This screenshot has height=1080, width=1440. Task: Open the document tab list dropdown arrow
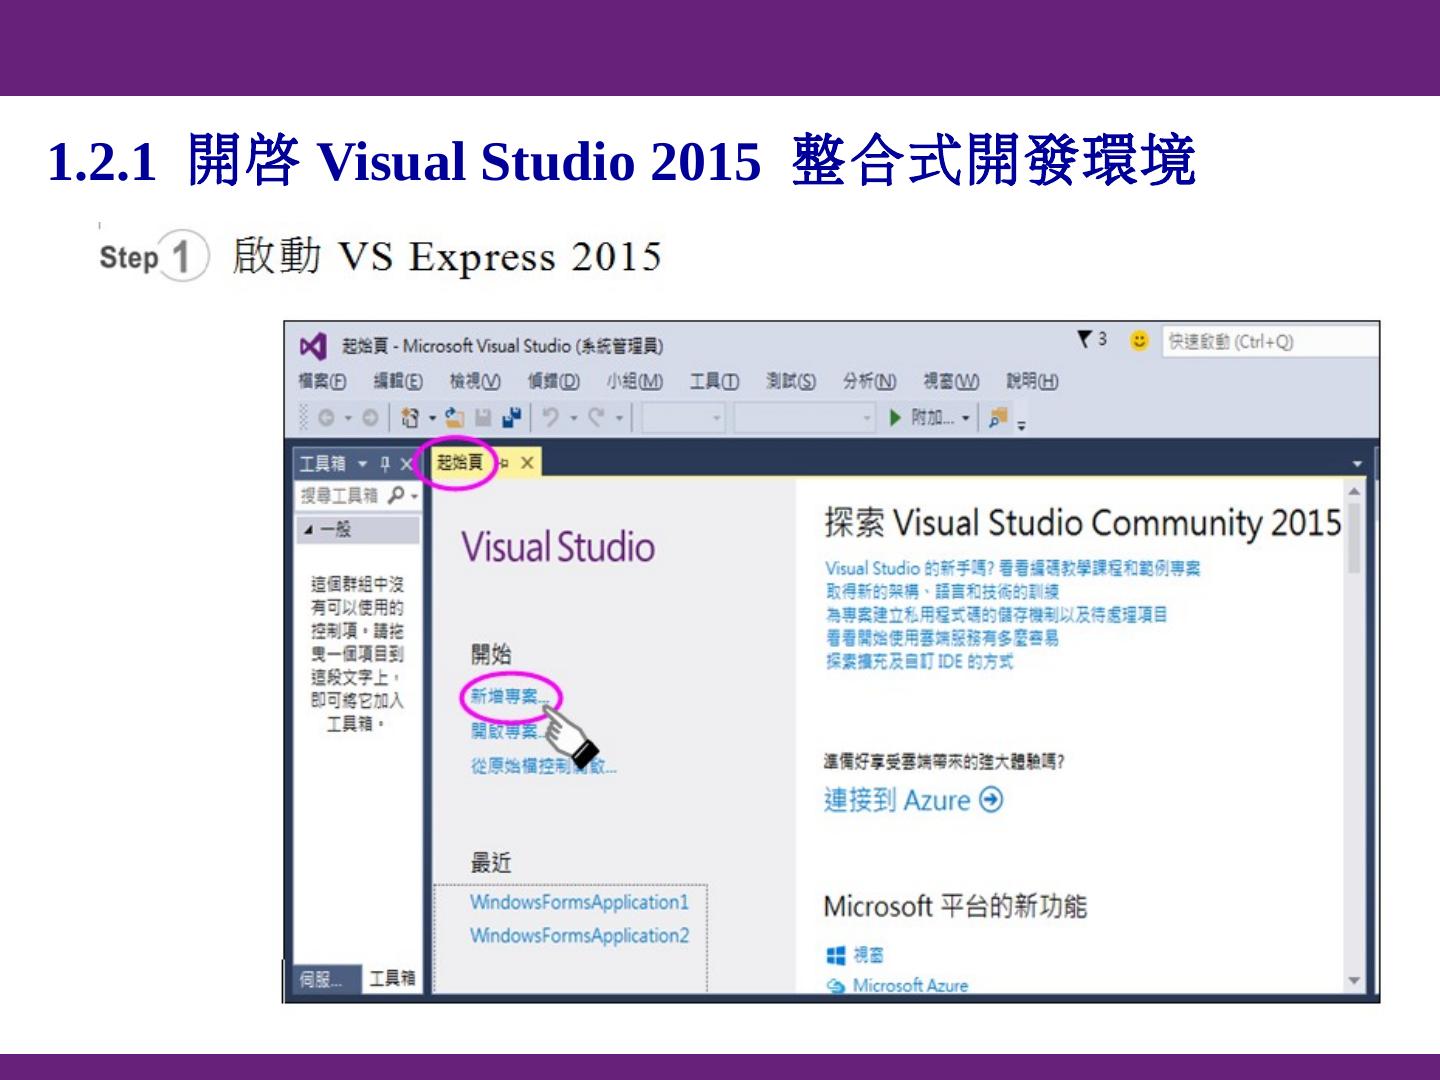[1357, 464]
